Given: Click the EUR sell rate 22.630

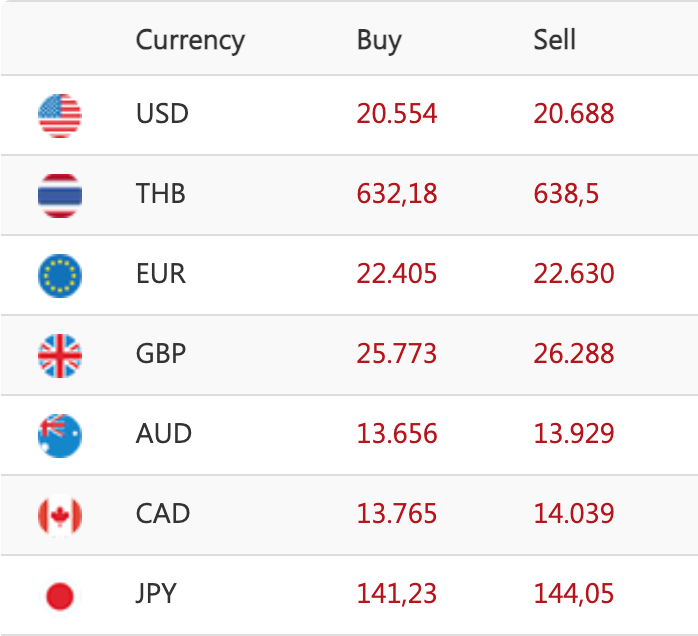Looking at the screenshot, I should coord(574,274).
